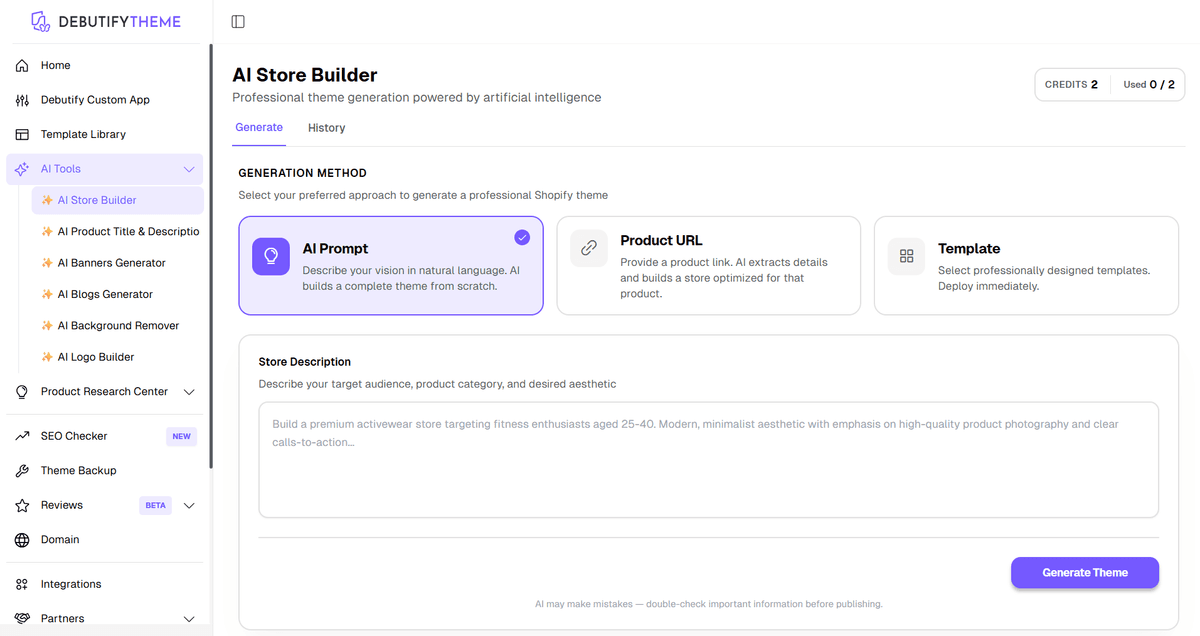Click the Template Library layout icon
This screenshot has width=1200, height=636.
[x=22, y=134]
